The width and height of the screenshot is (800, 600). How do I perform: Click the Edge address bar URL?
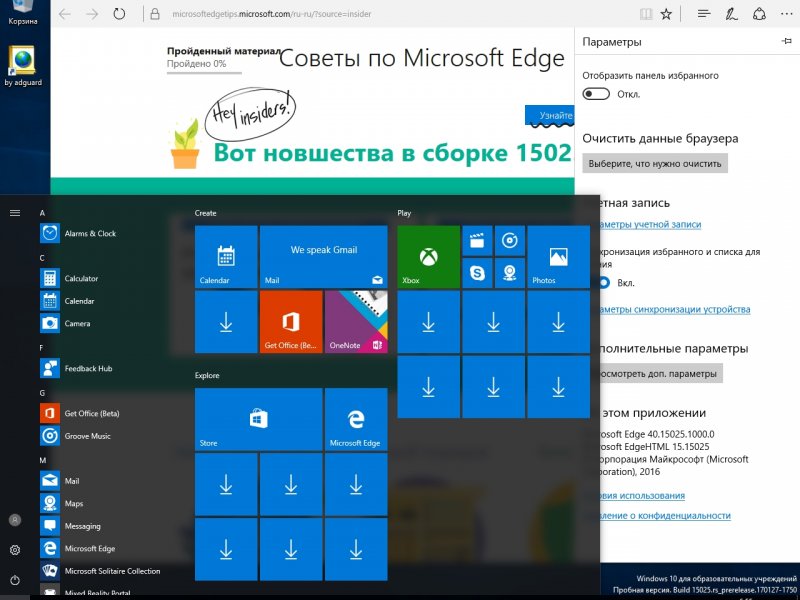point(272,14)
